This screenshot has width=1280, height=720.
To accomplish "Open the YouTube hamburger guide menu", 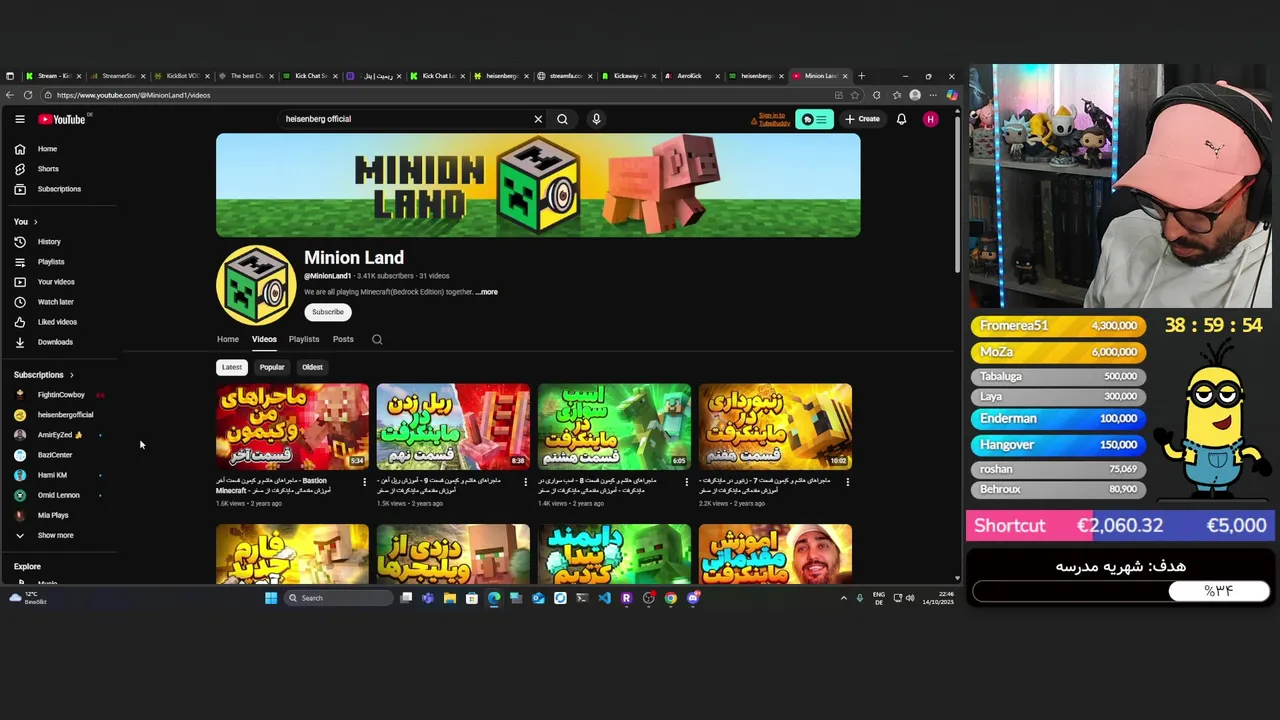I will [19, 119].
